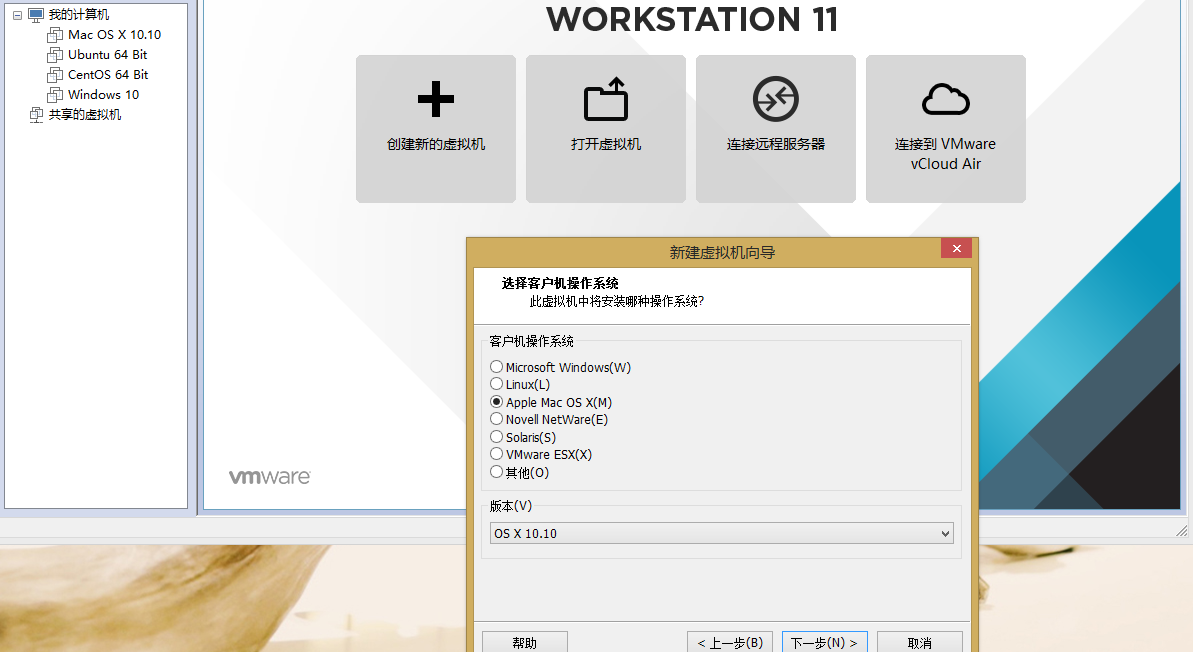Click the open virtual machine folder icon
This screenshot has width=1193, height=652.
[605, 100]
